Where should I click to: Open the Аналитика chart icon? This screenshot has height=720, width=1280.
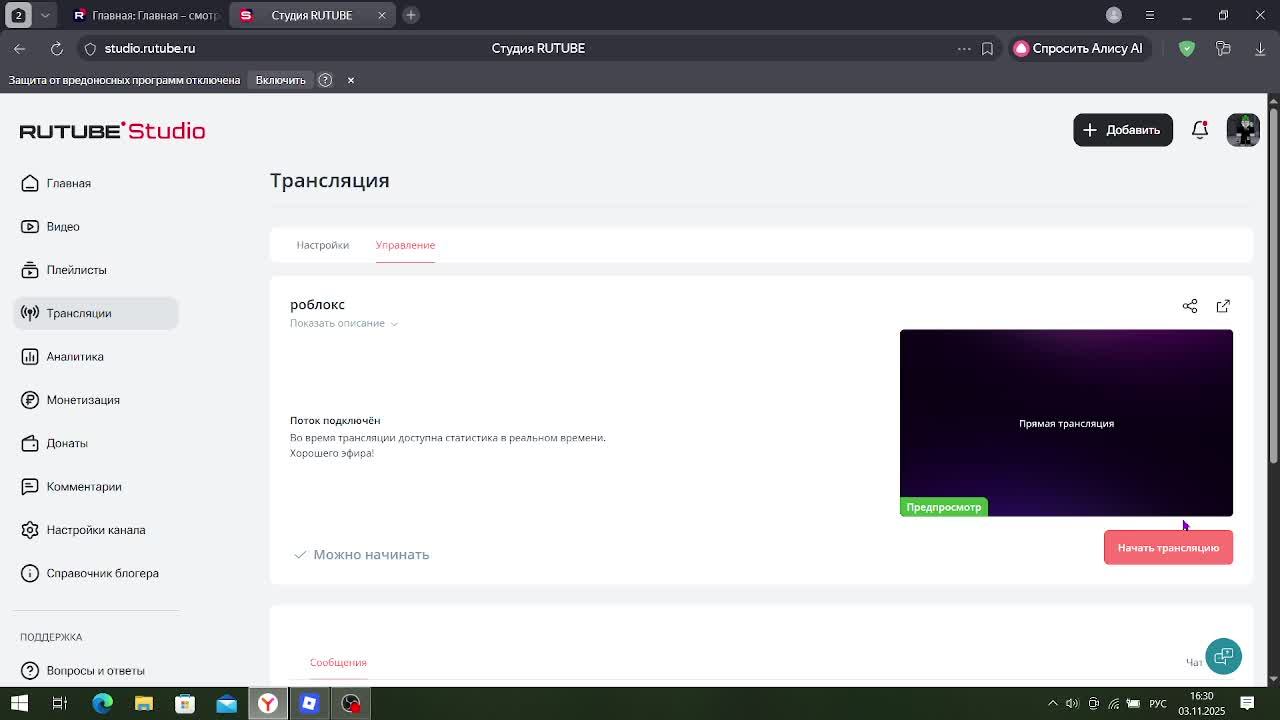click(x=30, y=356)
